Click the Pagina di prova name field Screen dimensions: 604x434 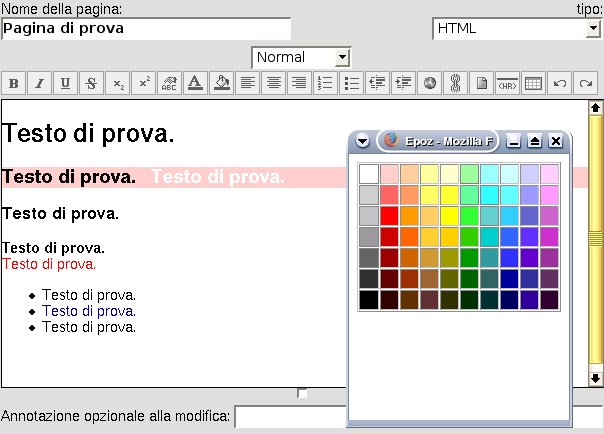click(x=146, y=28)
